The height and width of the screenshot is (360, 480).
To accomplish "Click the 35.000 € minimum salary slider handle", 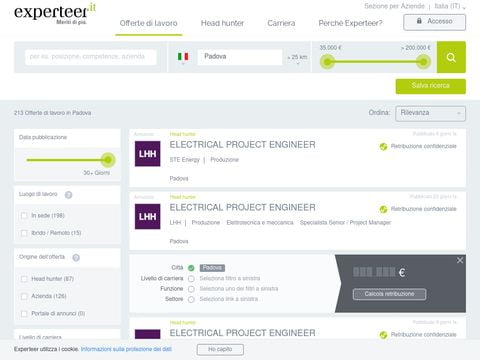I will coord(327,62).
